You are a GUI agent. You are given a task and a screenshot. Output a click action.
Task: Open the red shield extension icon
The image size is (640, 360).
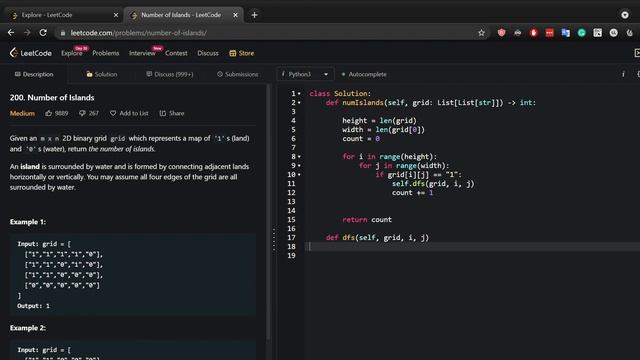501,33
